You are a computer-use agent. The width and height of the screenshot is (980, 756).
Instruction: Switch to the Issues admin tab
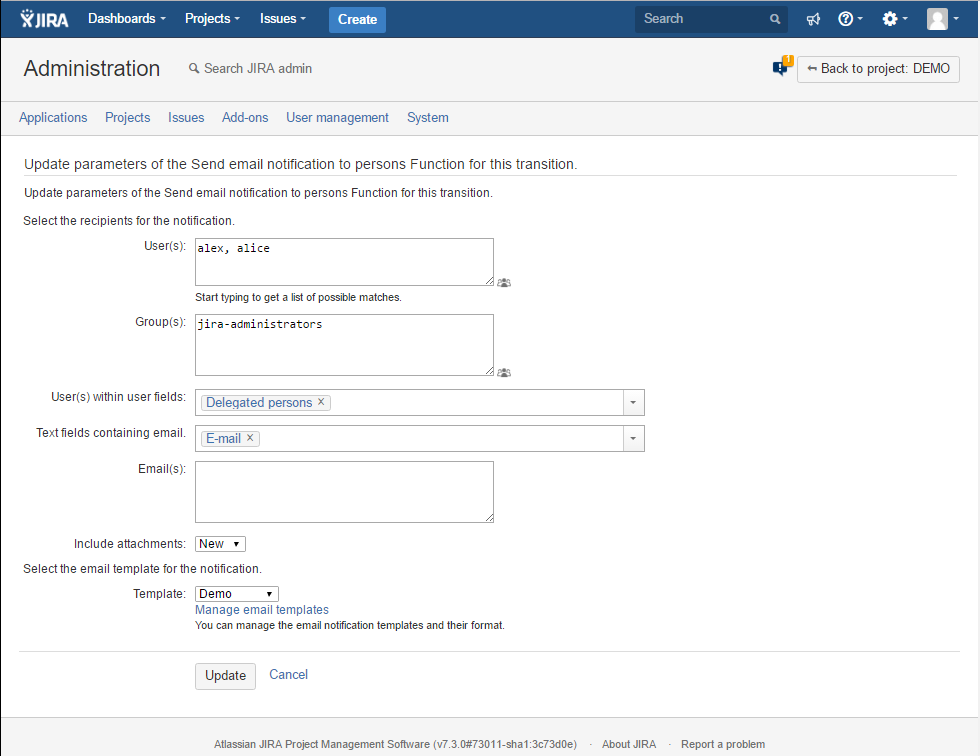tap(186, 117)
